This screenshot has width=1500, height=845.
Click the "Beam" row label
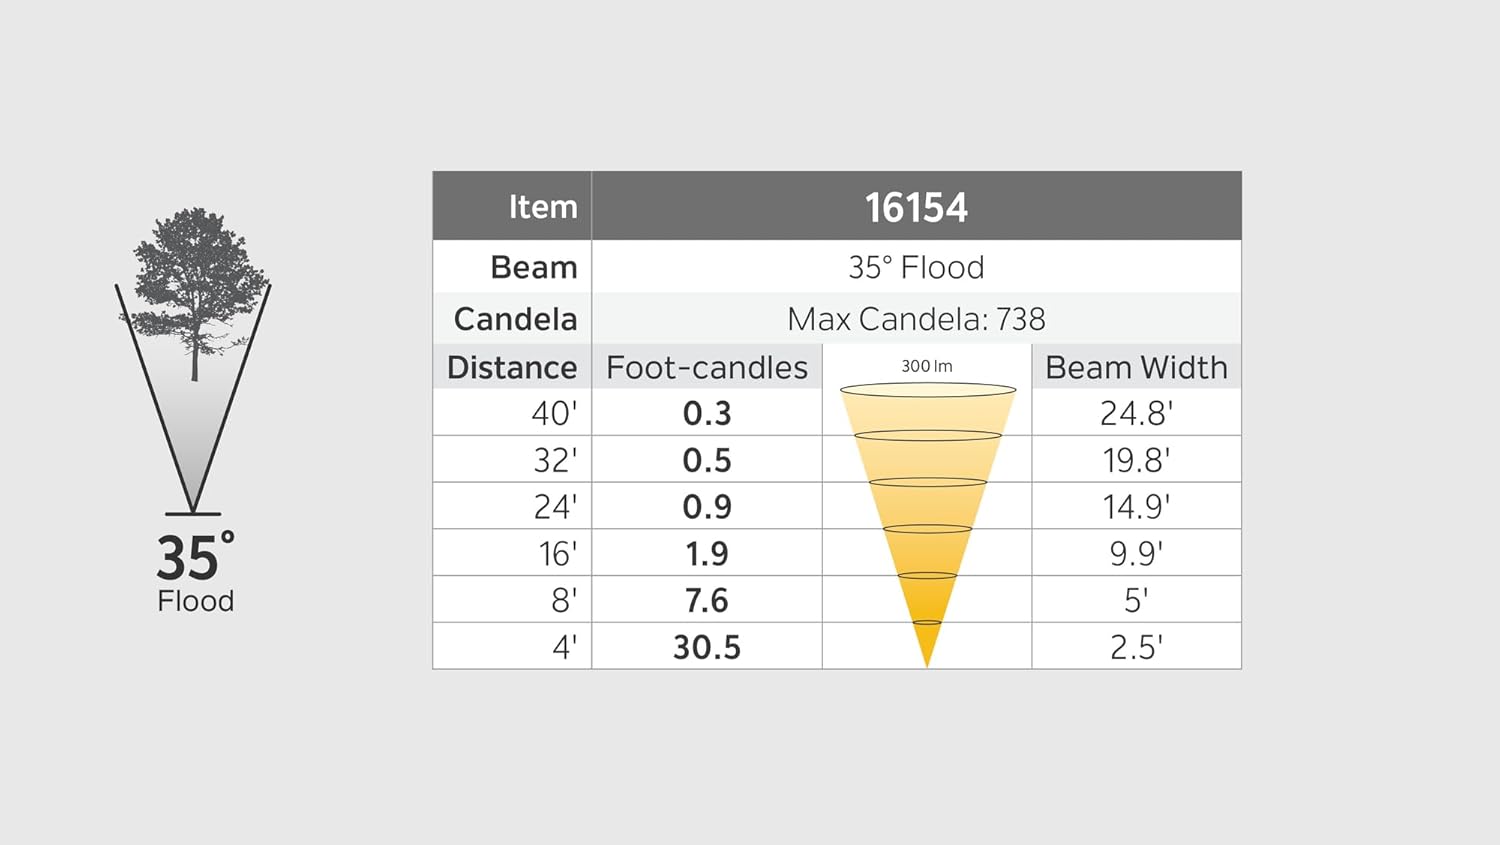tap(534, 267)
